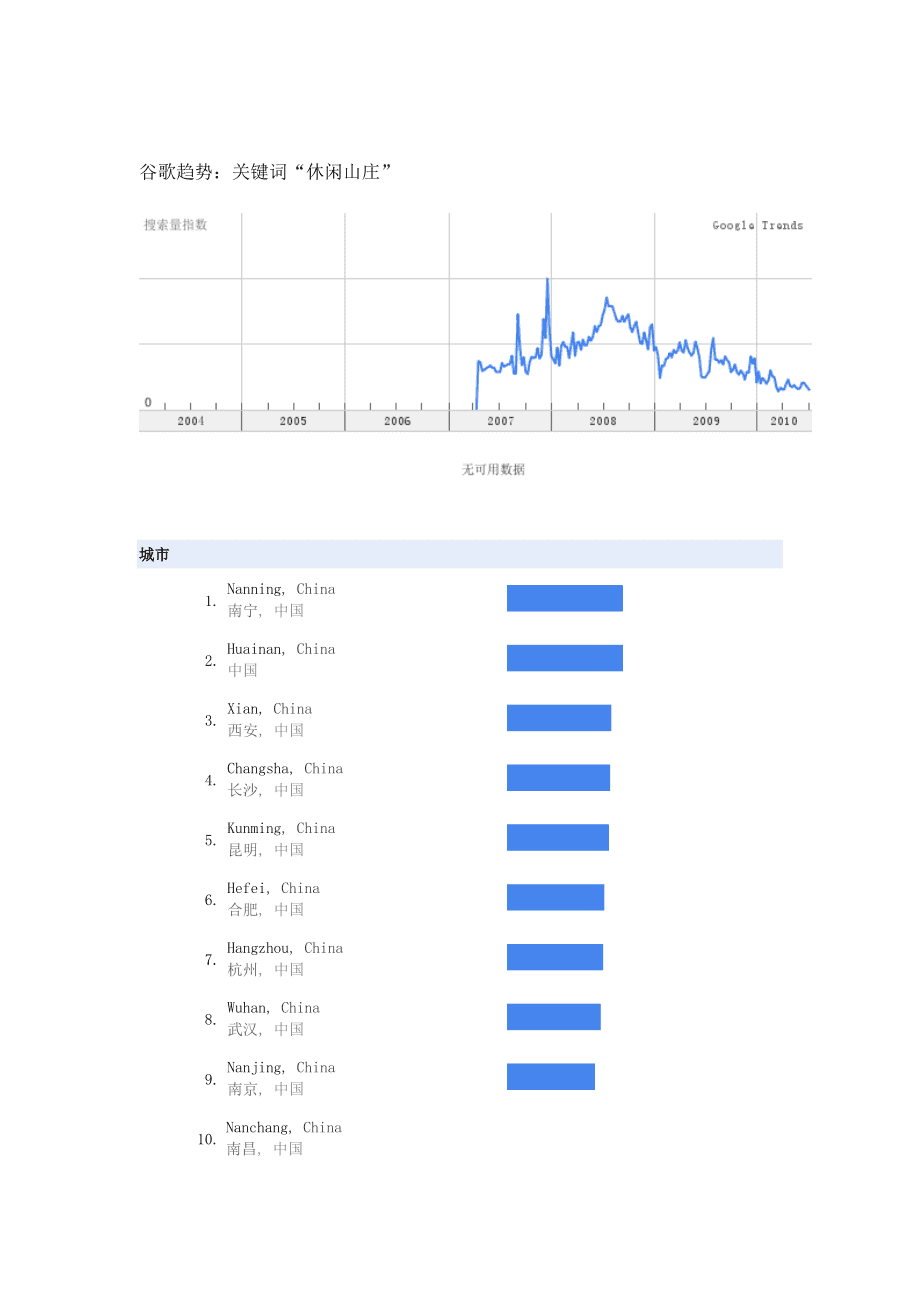This screenshot has width=920, height=1302.
Task: Click the highest peak of the trend line
Action: pyautogui.click(x=547, y=280)
